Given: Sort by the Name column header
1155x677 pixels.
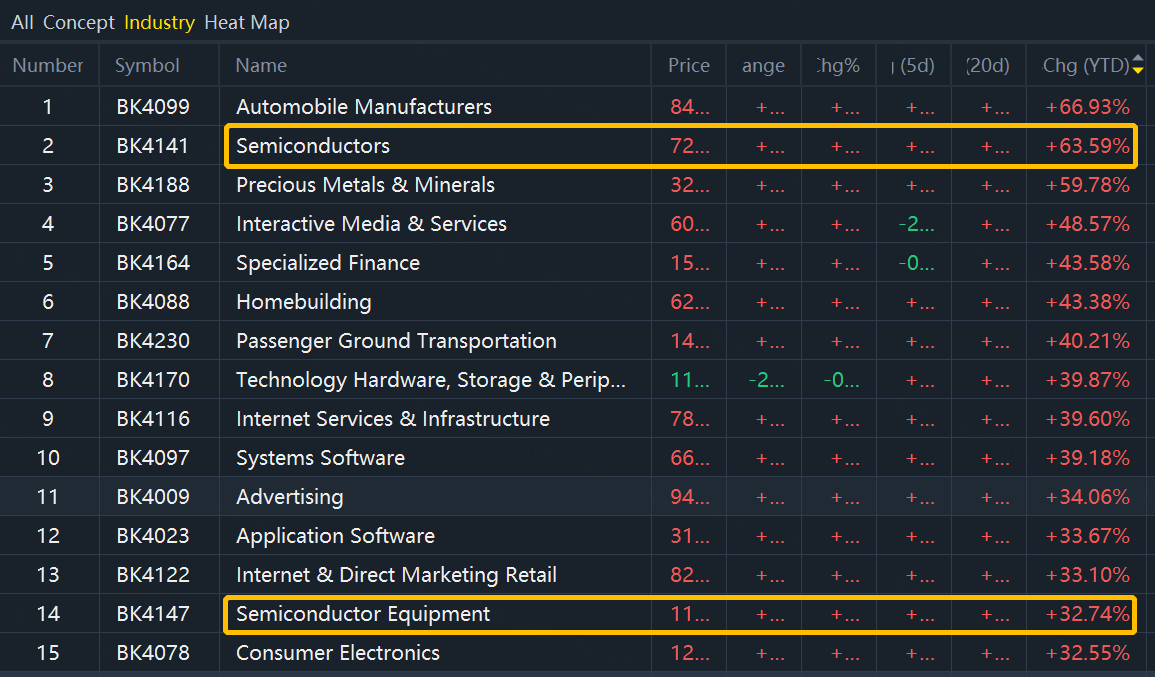Looking at the screenshot, I should [x=261, y=66].
